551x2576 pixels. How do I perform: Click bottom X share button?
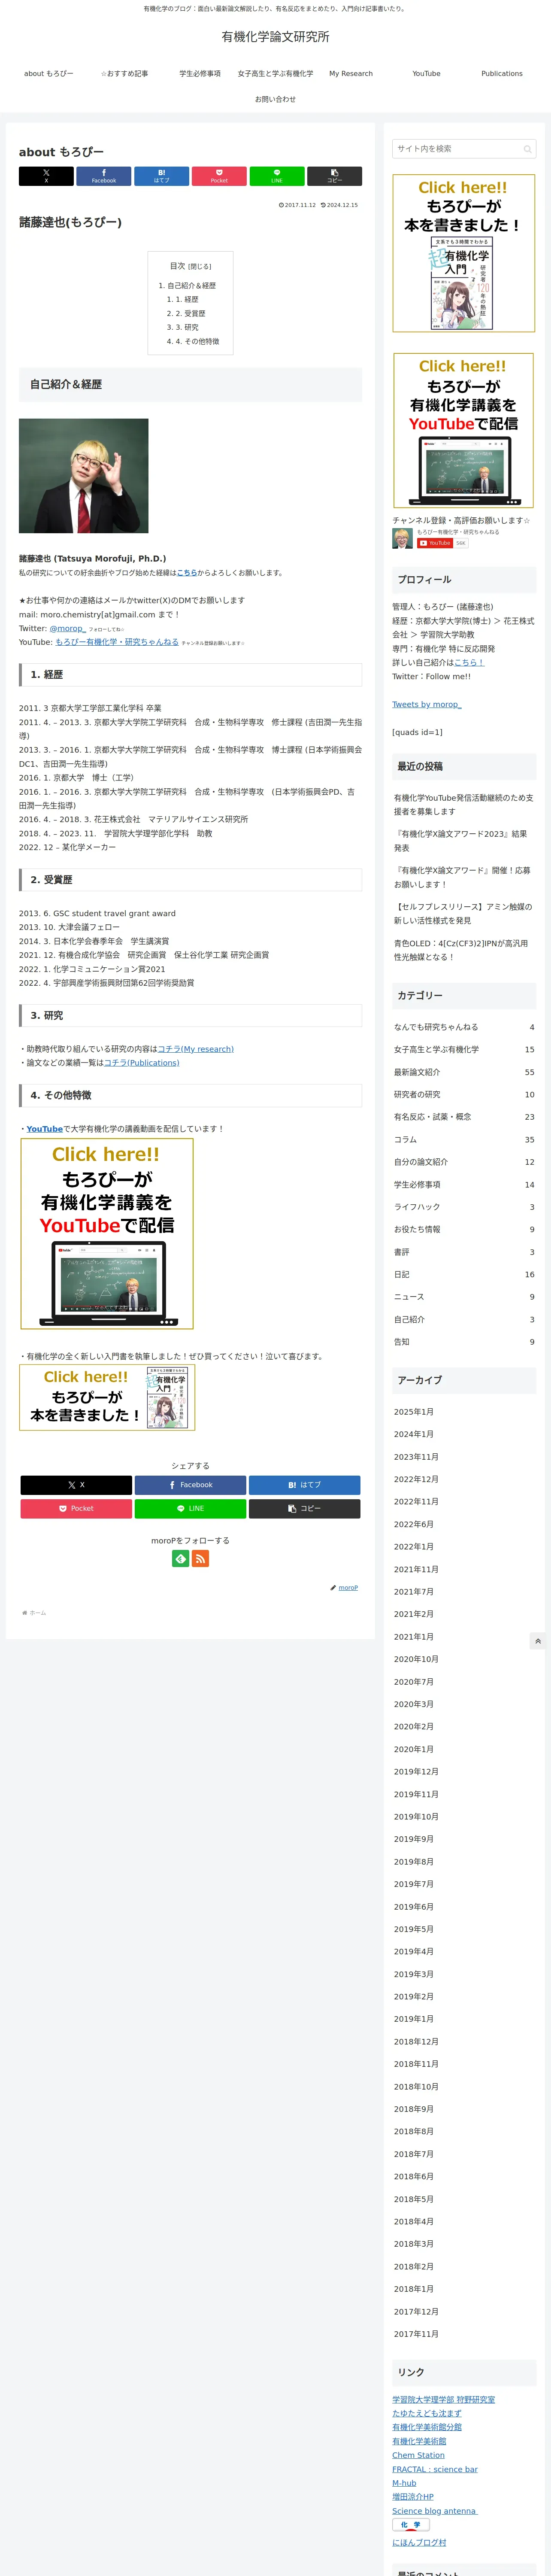coord(76,1485)
